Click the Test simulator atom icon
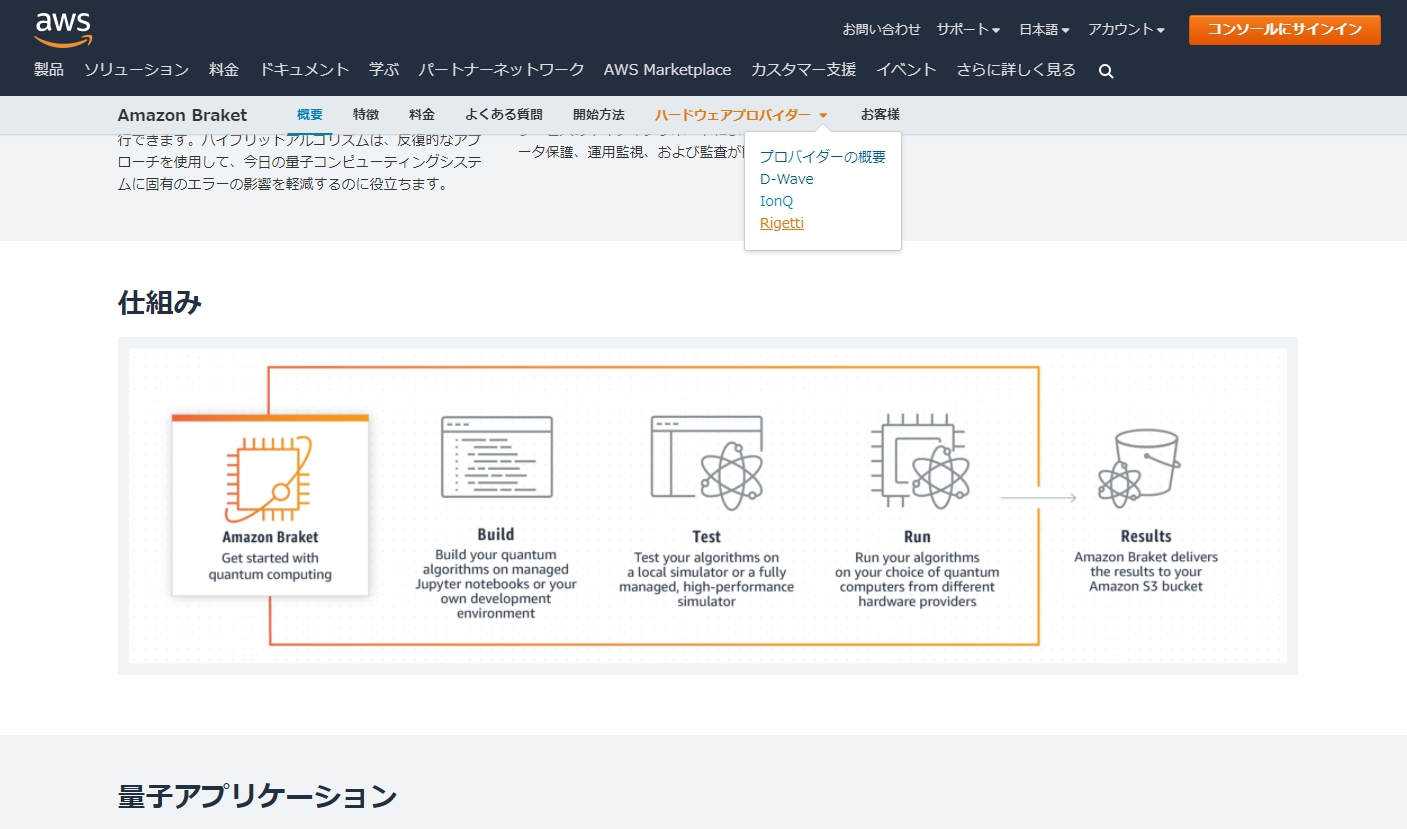1407x829 pixels. point(706,461)
